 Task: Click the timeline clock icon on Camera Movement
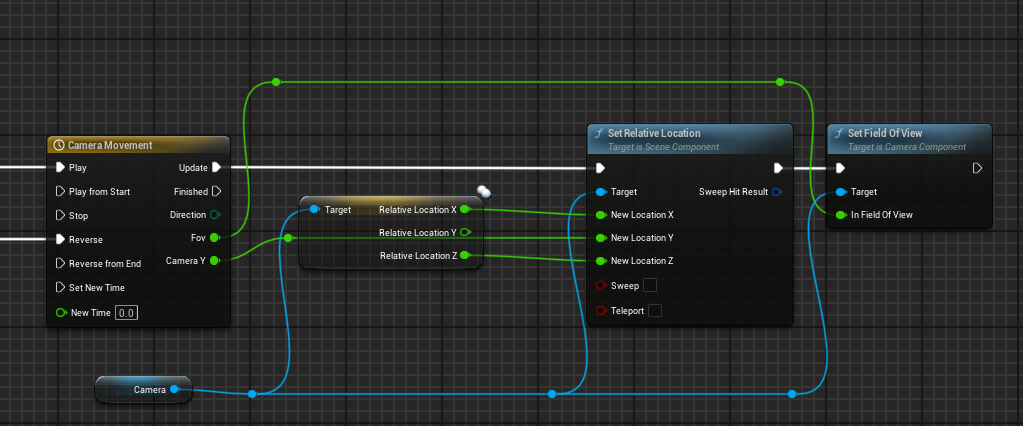[59, 145]
